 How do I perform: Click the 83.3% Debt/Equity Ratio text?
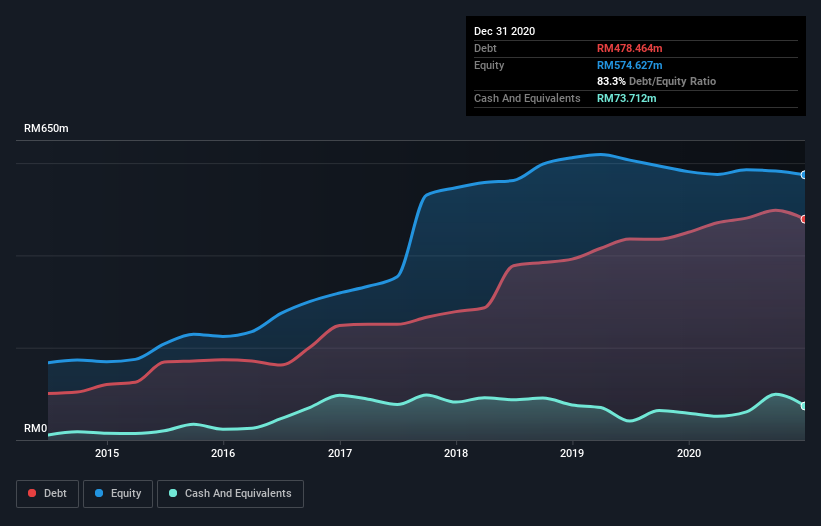[656, 81]
